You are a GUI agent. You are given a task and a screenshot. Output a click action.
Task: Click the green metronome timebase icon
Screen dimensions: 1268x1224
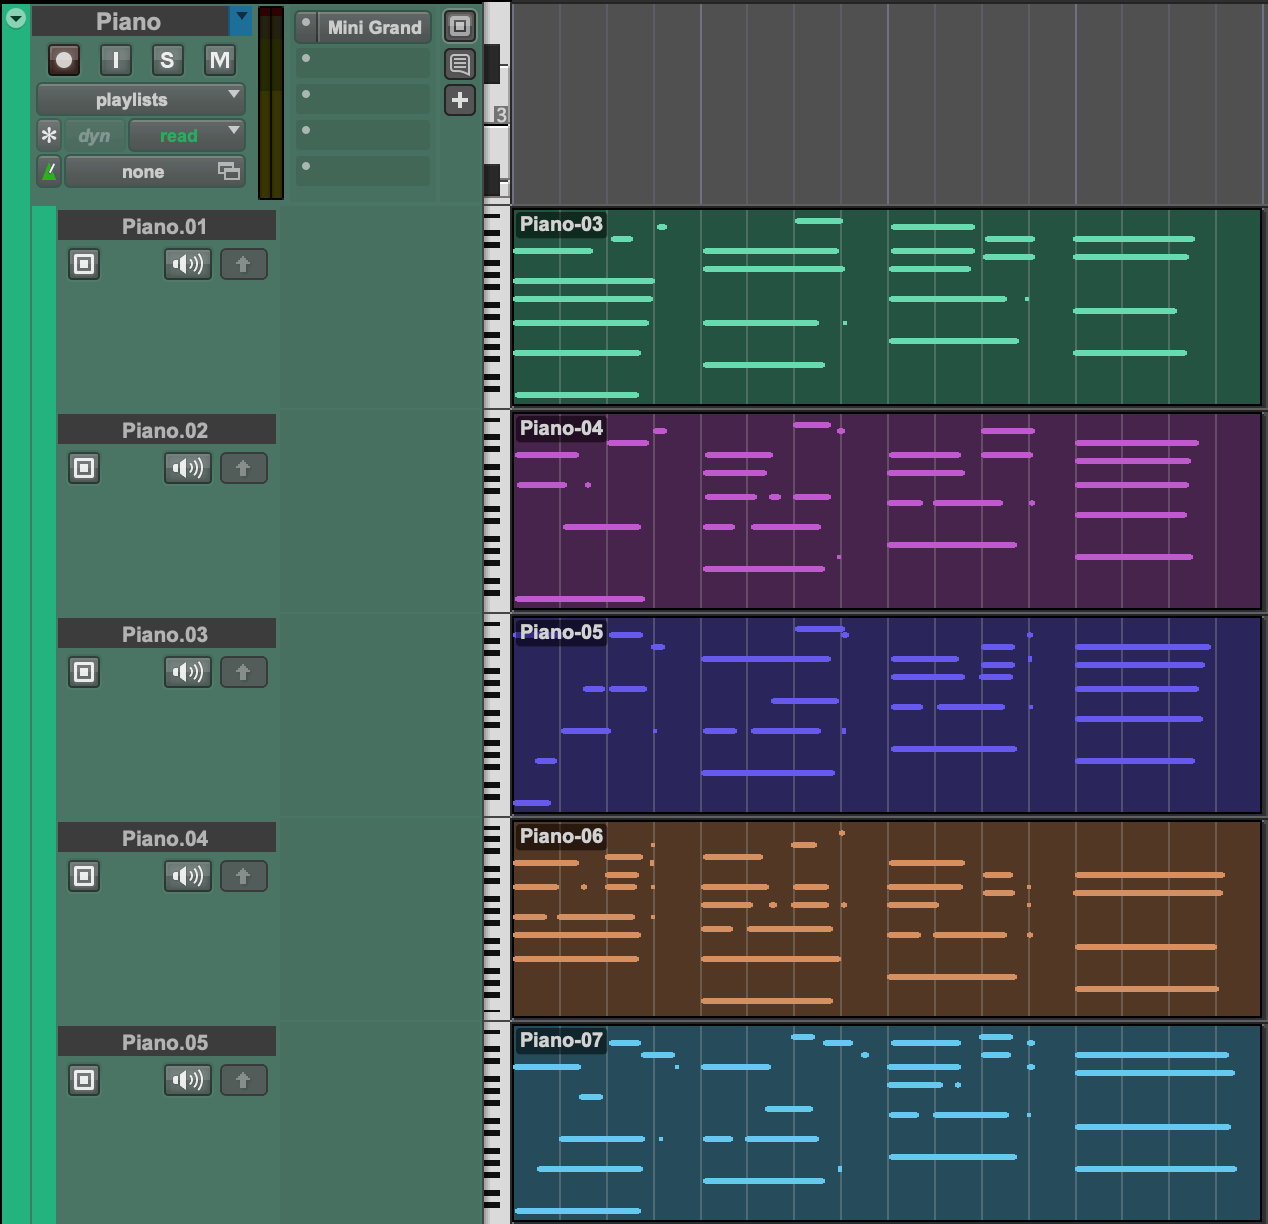[x=49, y=172]
